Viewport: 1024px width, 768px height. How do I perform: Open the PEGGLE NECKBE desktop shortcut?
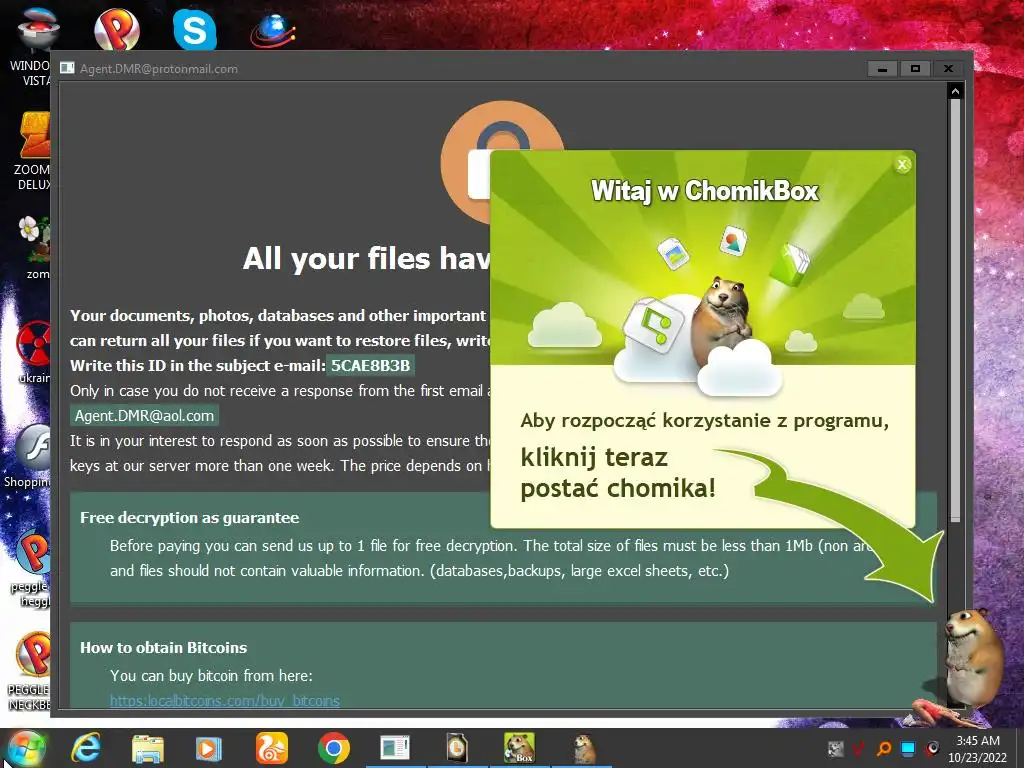pos(29,670)
